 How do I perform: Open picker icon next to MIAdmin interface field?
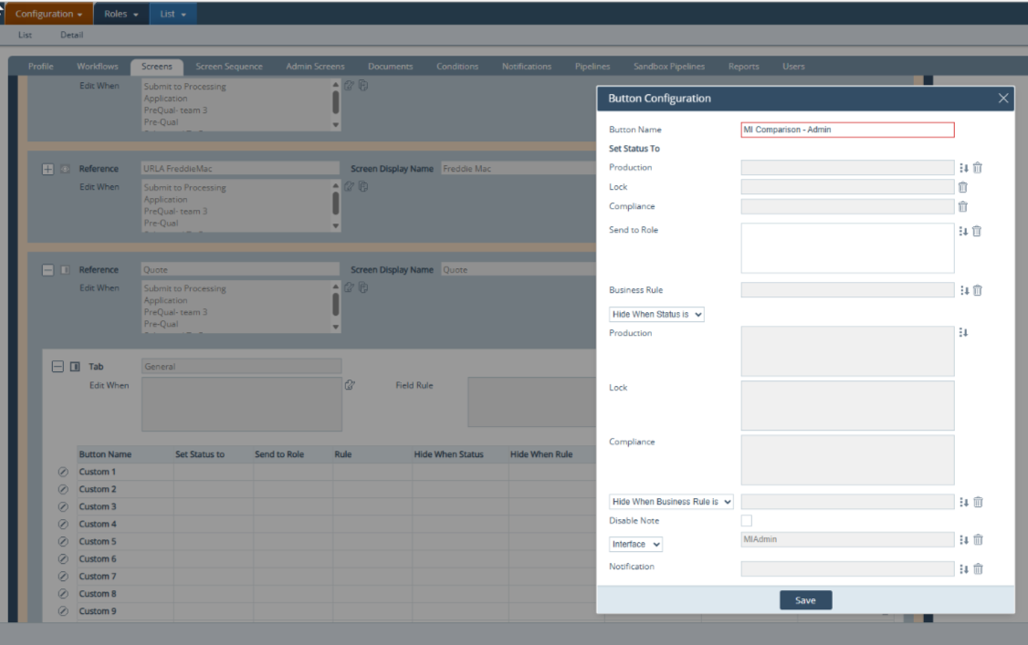pos(964,540)
